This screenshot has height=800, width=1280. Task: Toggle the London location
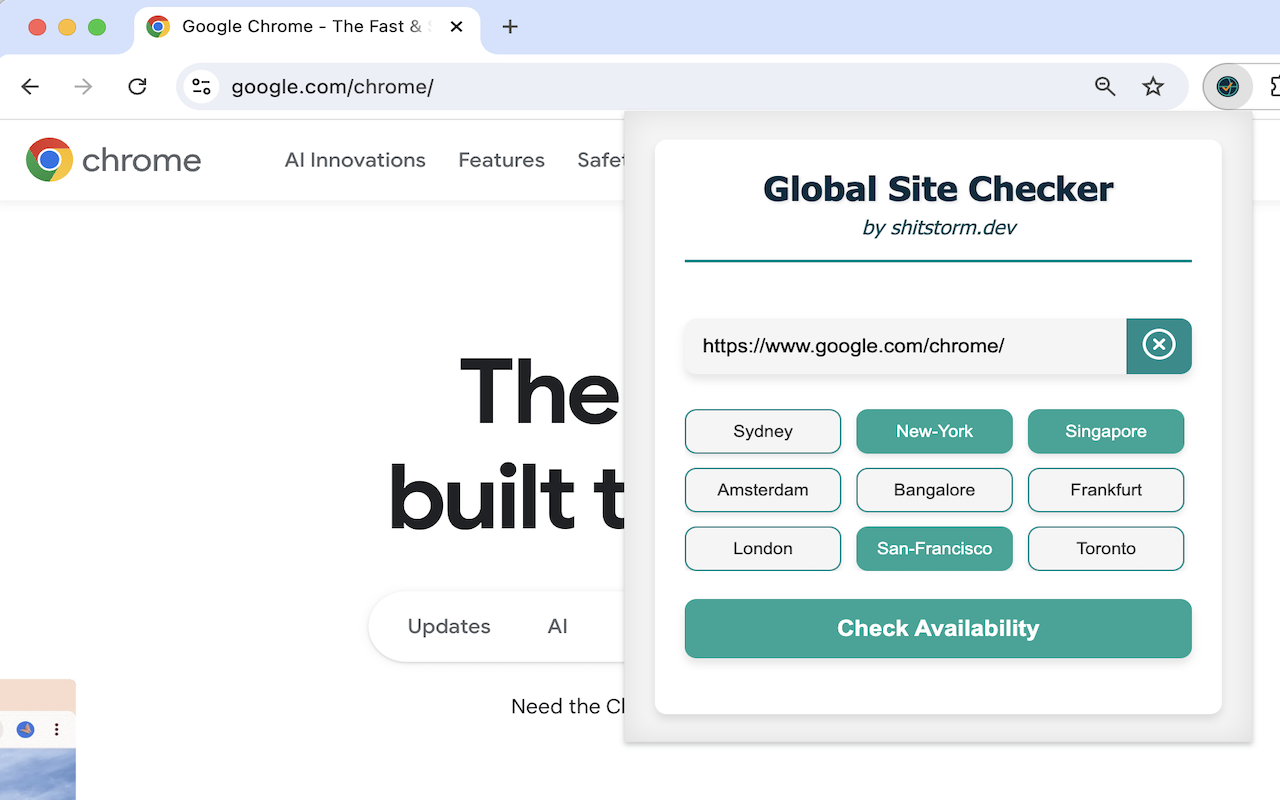763,549
